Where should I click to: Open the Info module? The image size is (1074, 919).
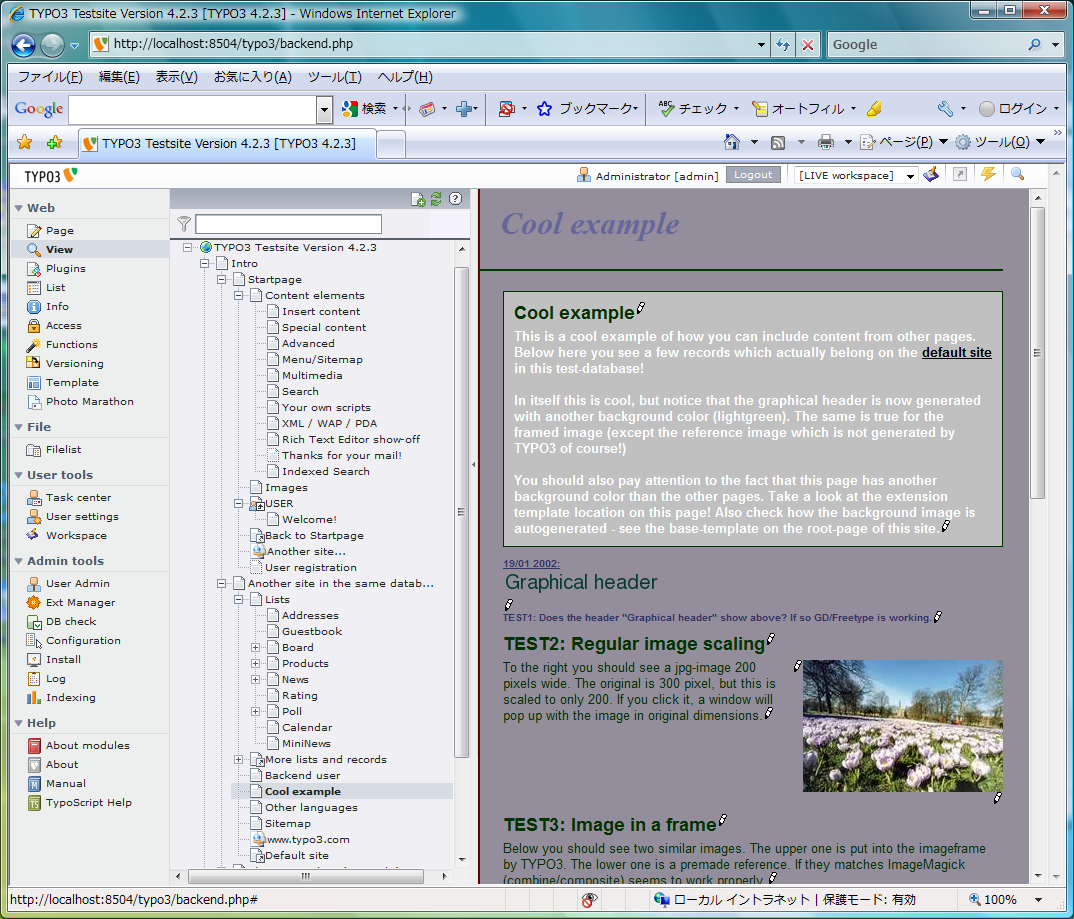point(48,307)
